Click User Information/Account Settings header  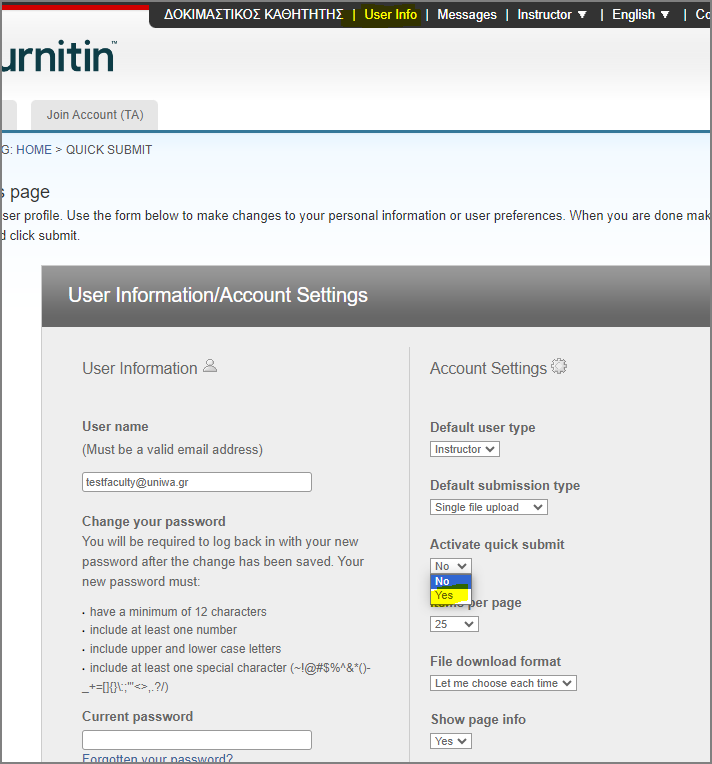coord(218,295)
